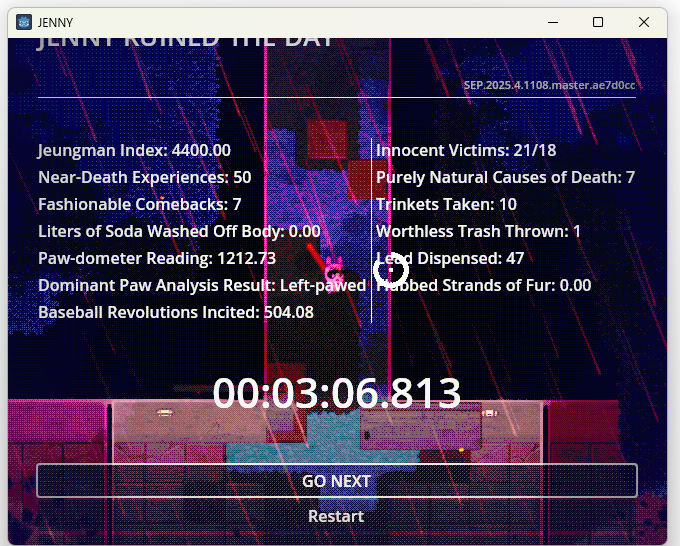Click Liters of Soda Washed Off Body stat
This screenshot has width=680, height=546.
pos(179,231)
